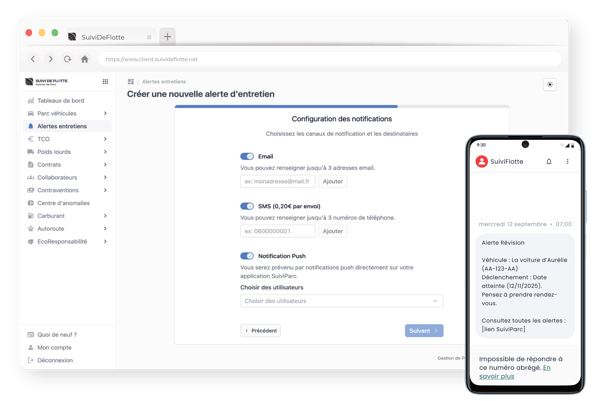Screen dimensions: 600x401
Task: Disable the Email notification toggle
Action: click(x=247, y=156)
